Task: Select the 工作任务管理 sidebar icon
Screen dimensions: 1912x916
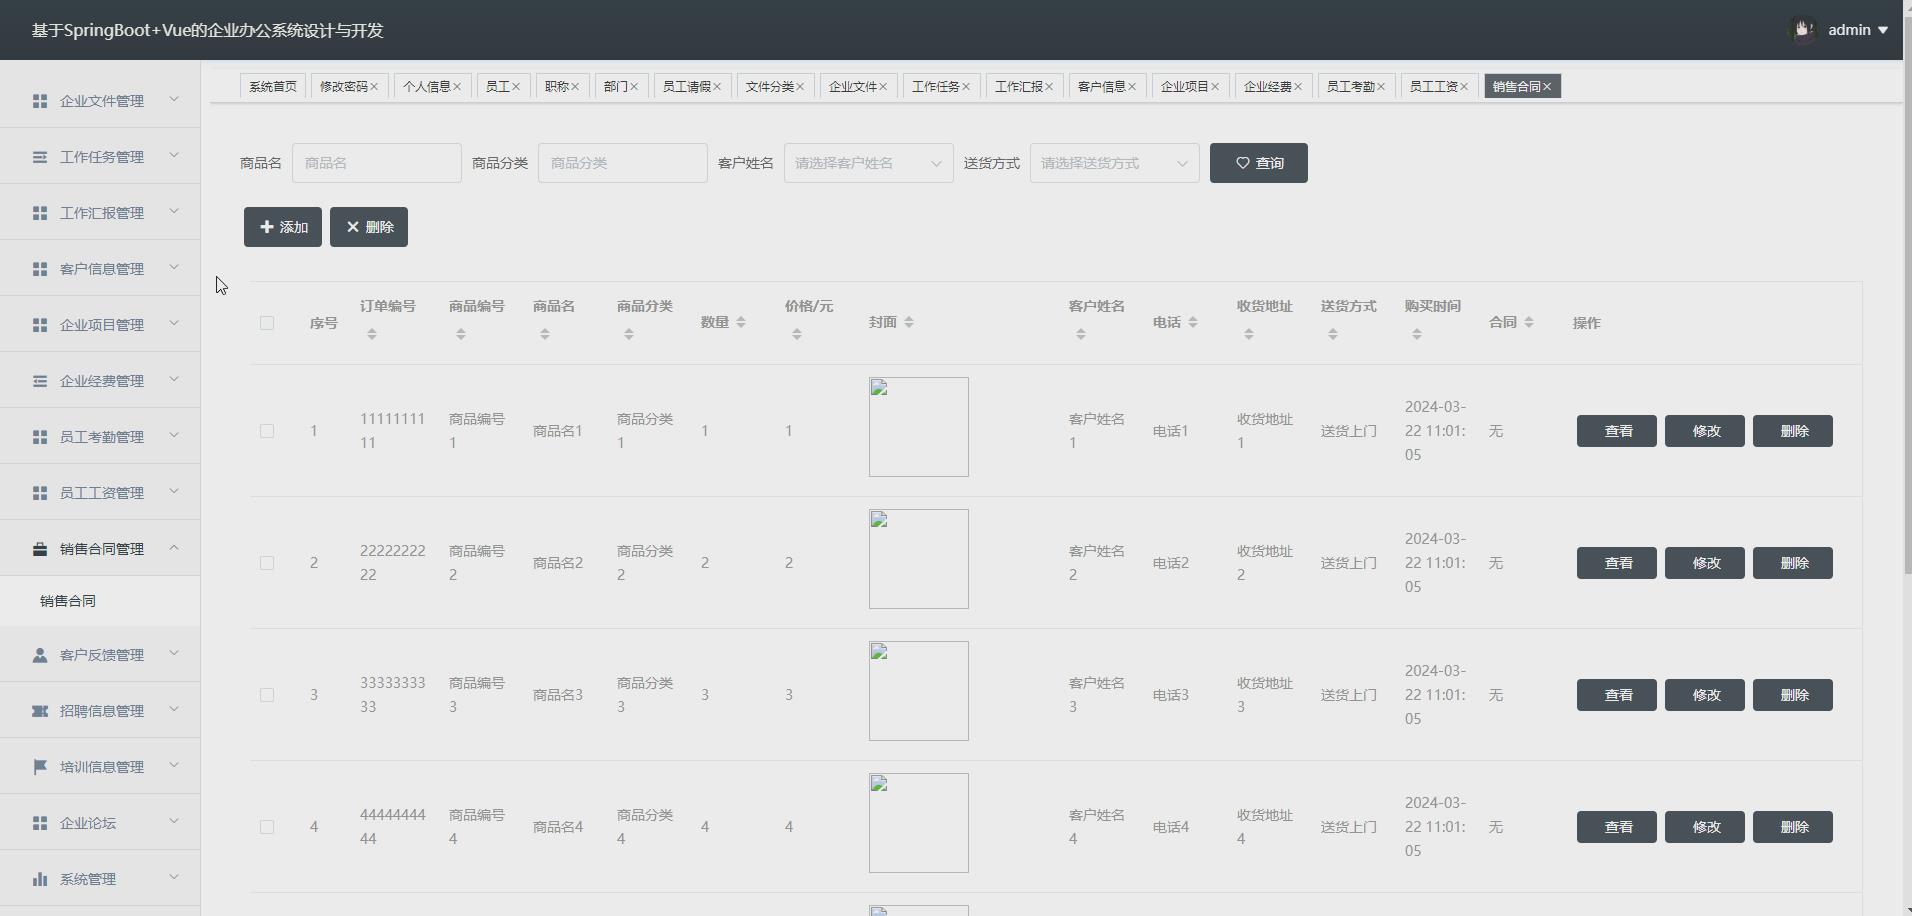Action: tap(39, 156)
